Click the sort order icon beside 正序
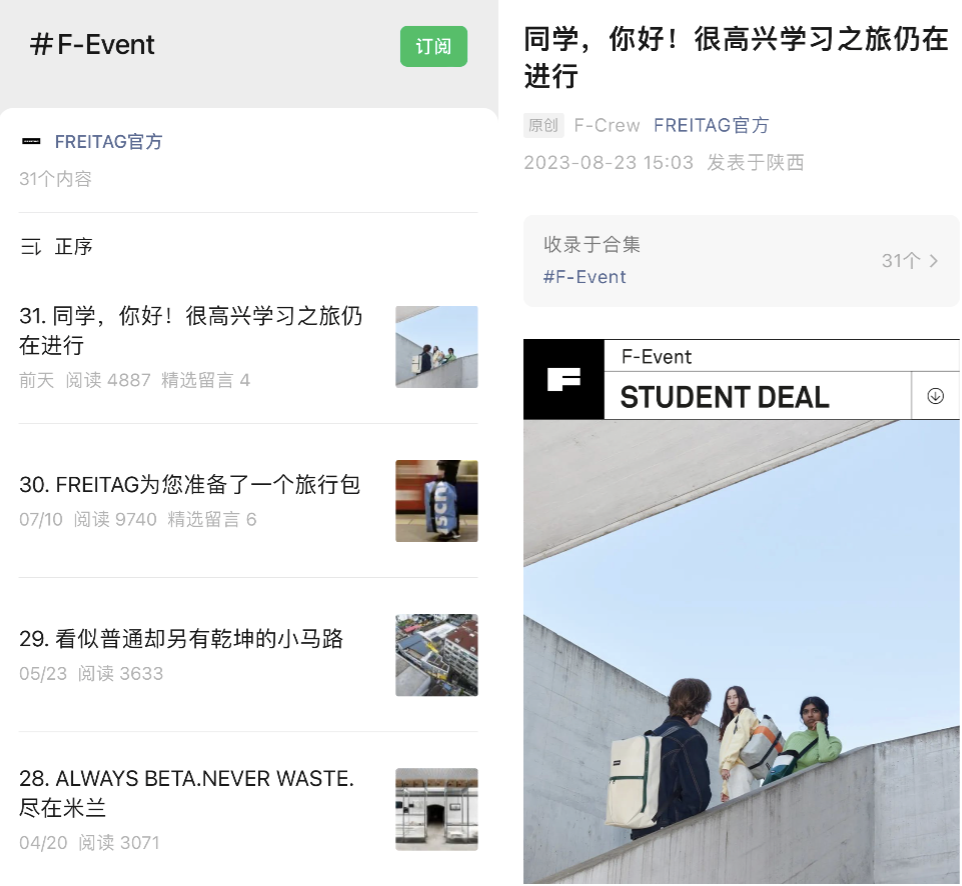962x886 pixels. coord(31,247)
